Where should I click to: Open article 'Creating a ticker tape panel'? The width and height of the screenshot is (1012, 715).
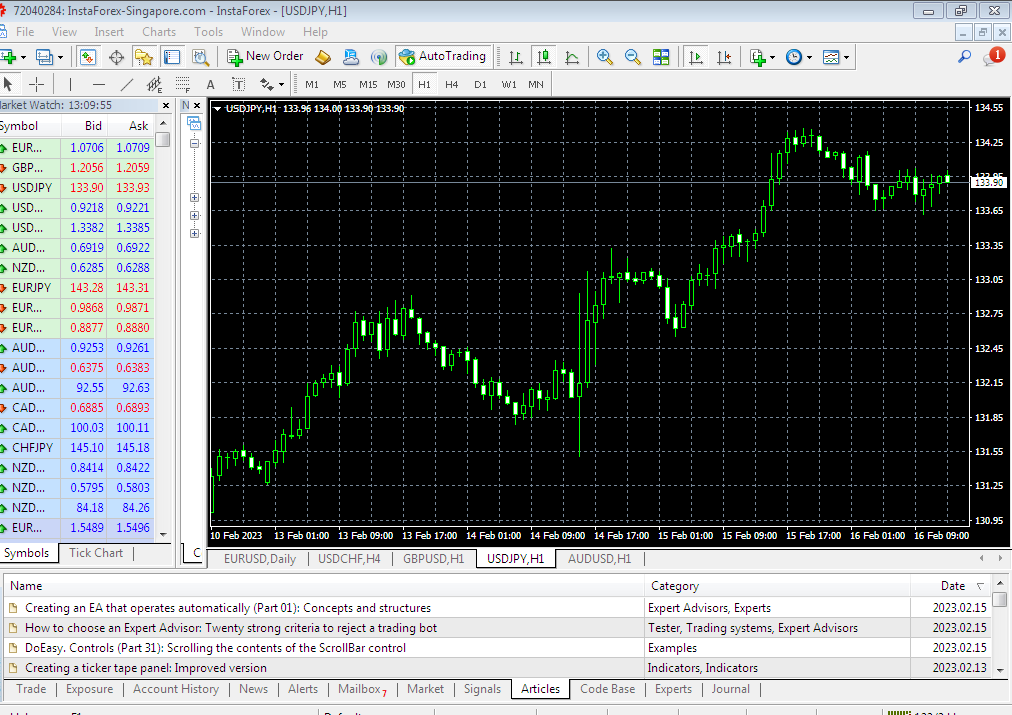coord(145,668)
